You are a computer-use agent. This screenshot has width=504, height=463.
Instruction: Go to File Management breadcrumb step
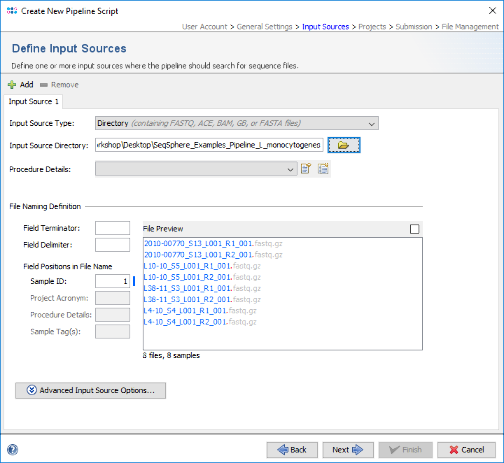pyautogui.click(x=470, y=27)
